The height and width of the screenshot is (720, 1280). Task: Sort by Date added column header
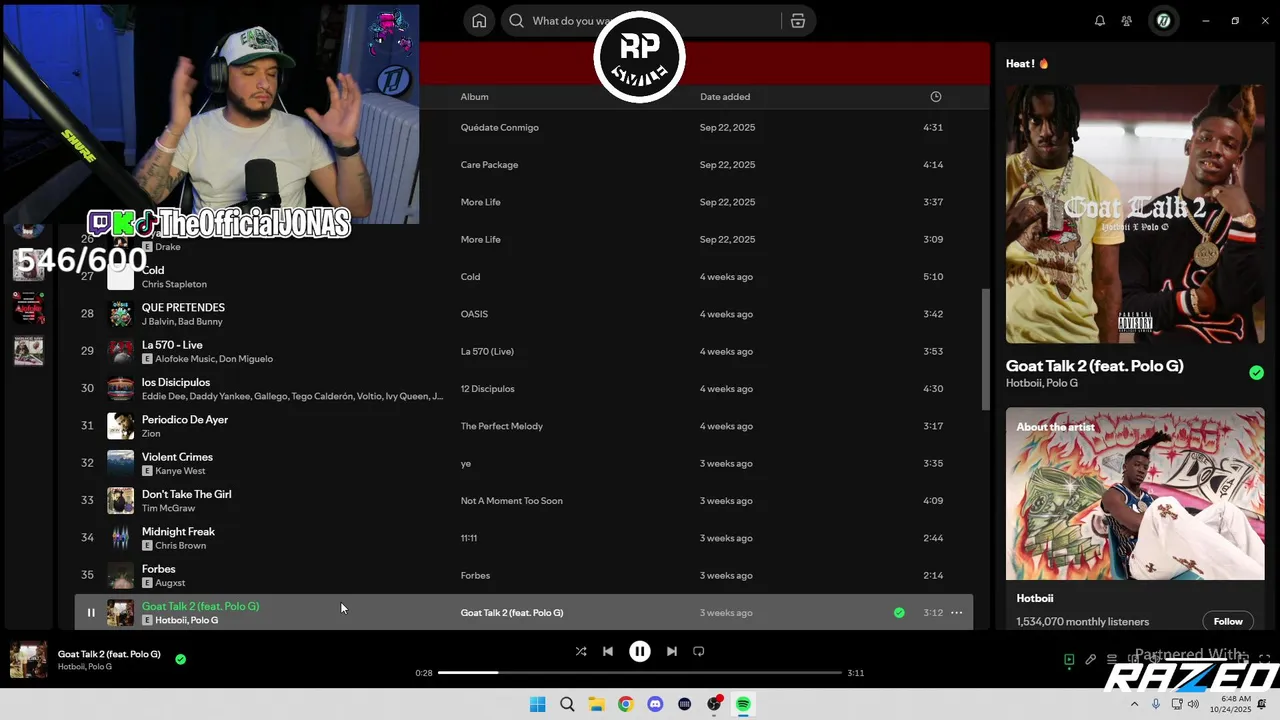coord(725,97)
